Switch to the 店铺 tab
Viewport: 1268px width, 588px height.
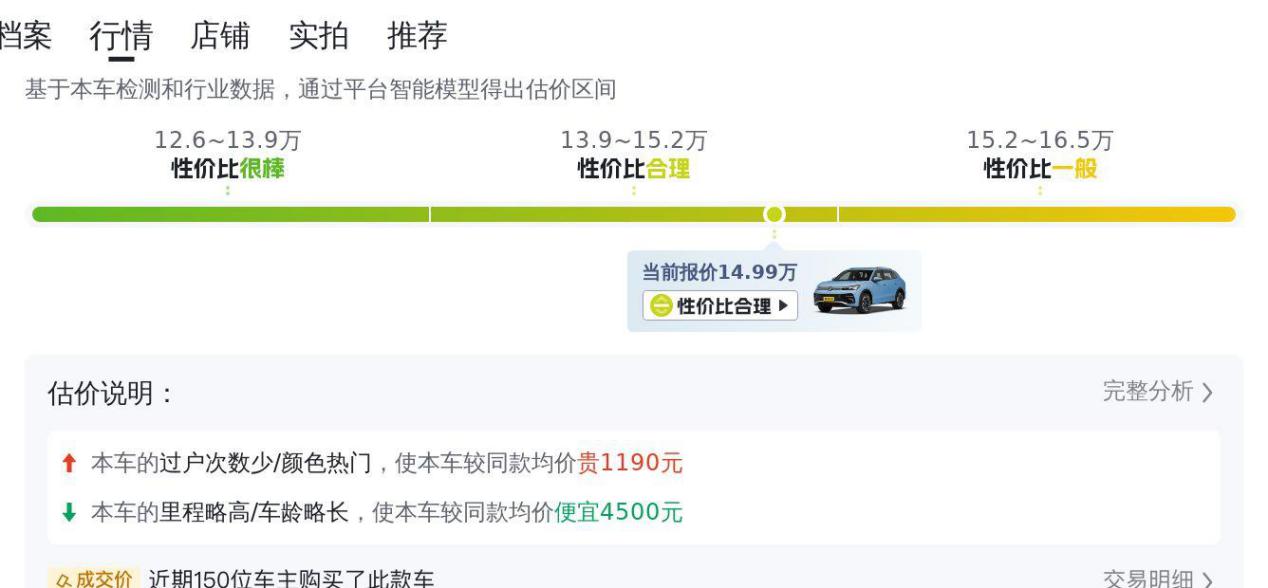pos(220,36)
